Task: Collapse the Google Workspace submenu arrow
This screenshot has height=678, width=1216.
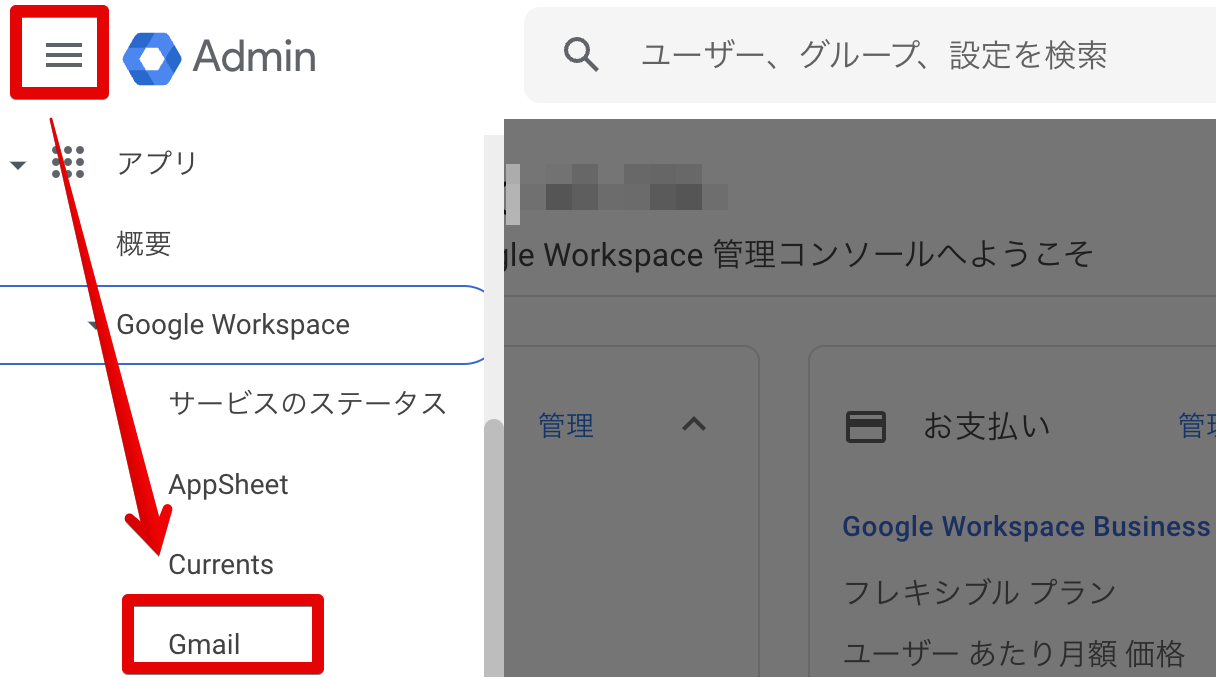Action: click(95, 326)
